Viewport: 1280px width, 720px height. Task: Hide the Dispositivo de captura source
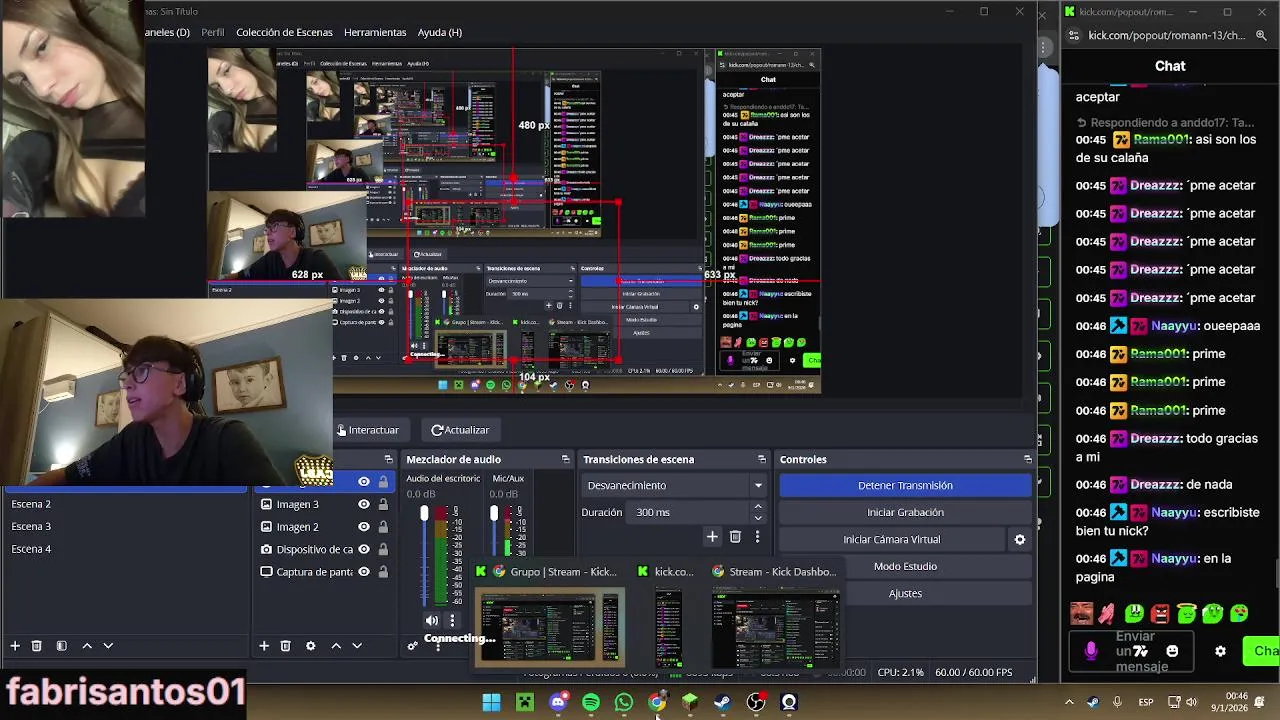[x=364, y=549]
